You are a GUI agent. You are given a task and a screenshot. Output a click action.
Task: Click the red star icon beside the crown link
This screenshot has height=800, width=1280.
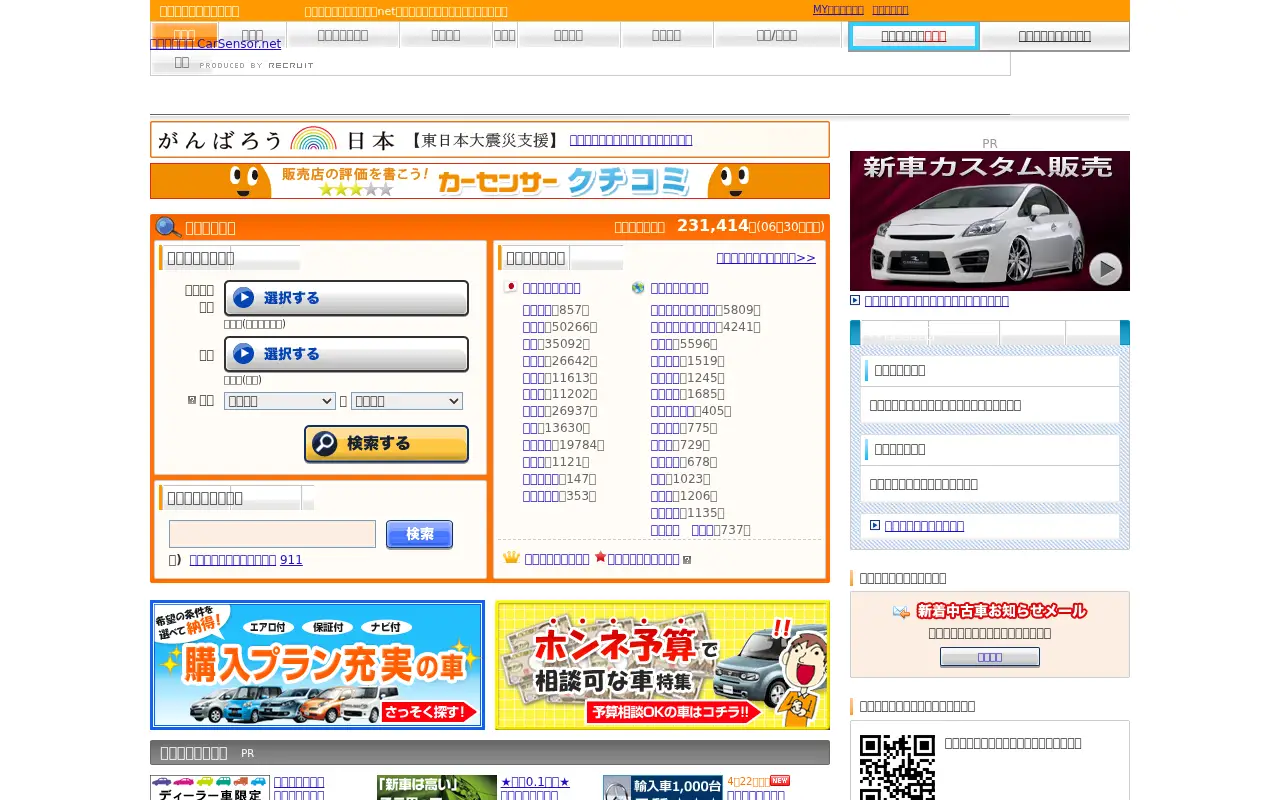point(600,558)
